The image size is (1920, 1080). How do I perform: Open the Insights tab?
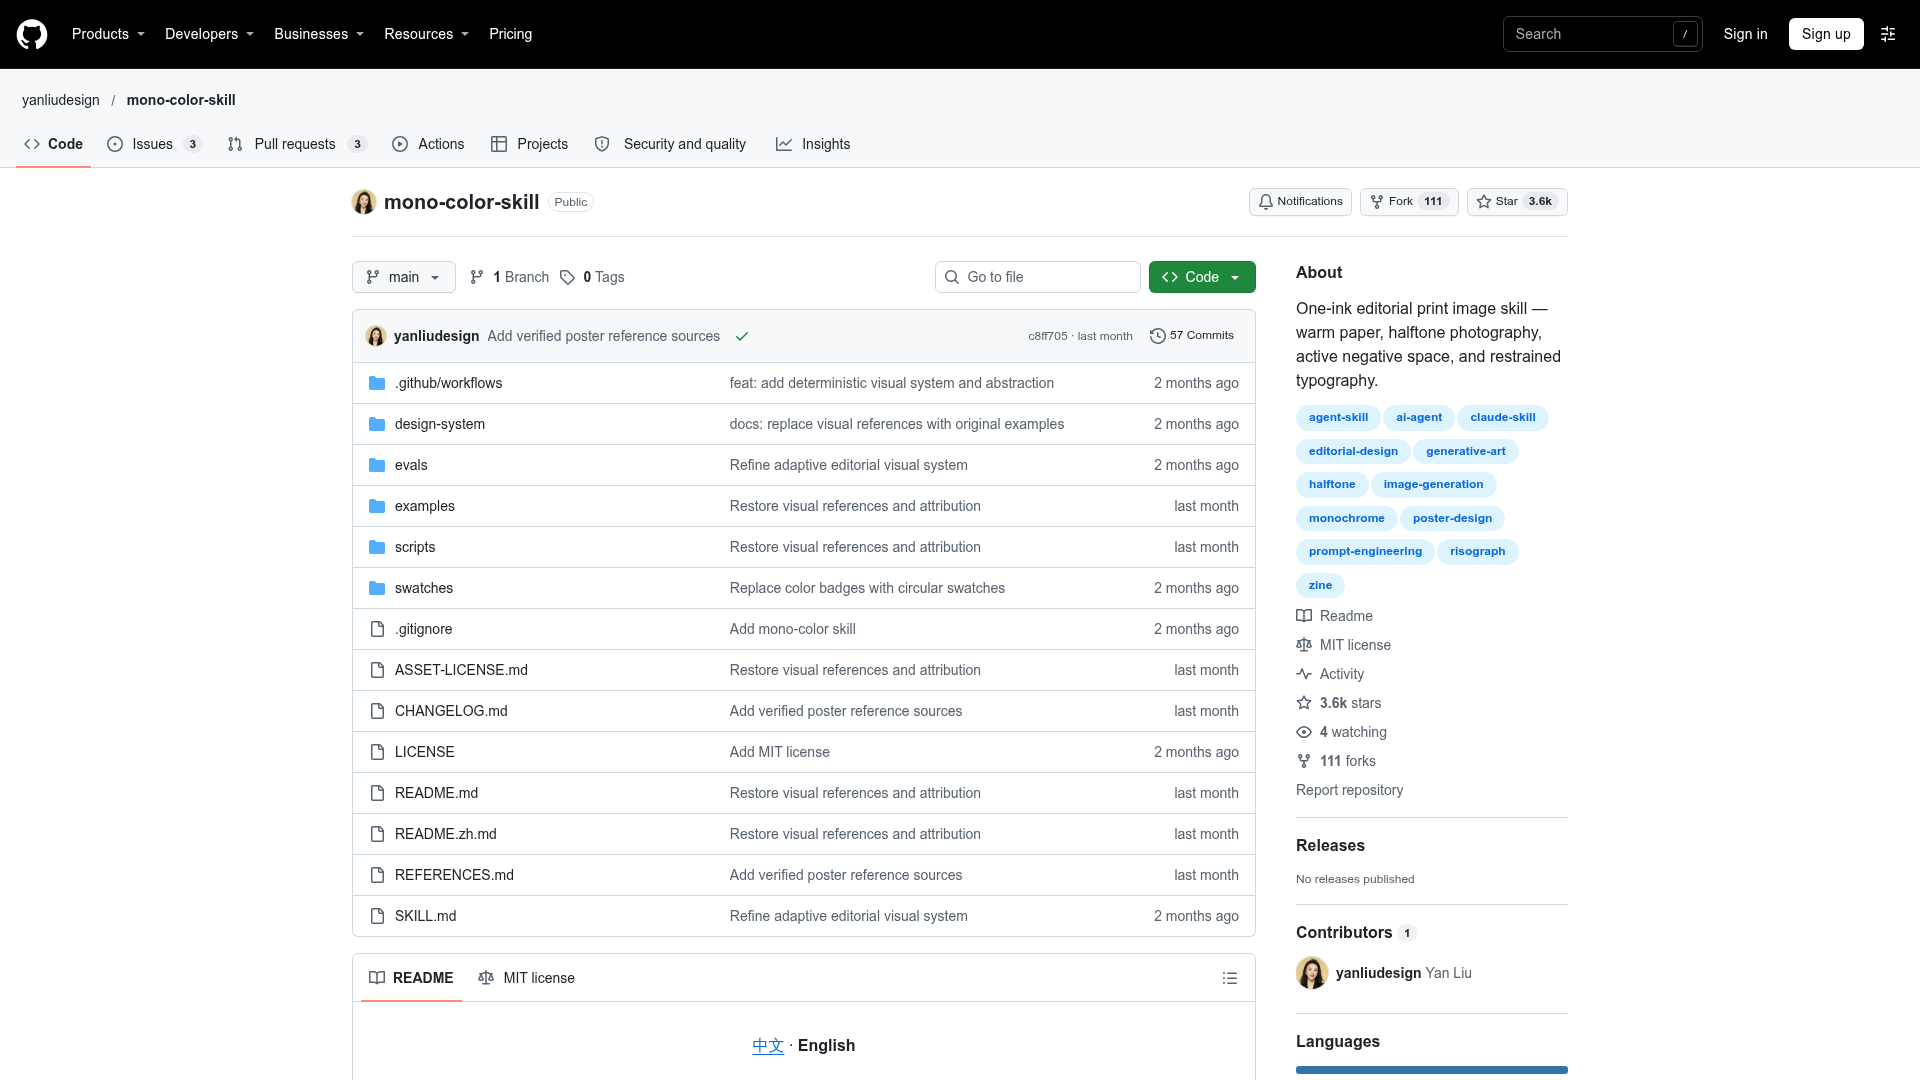tap(813, 144)
